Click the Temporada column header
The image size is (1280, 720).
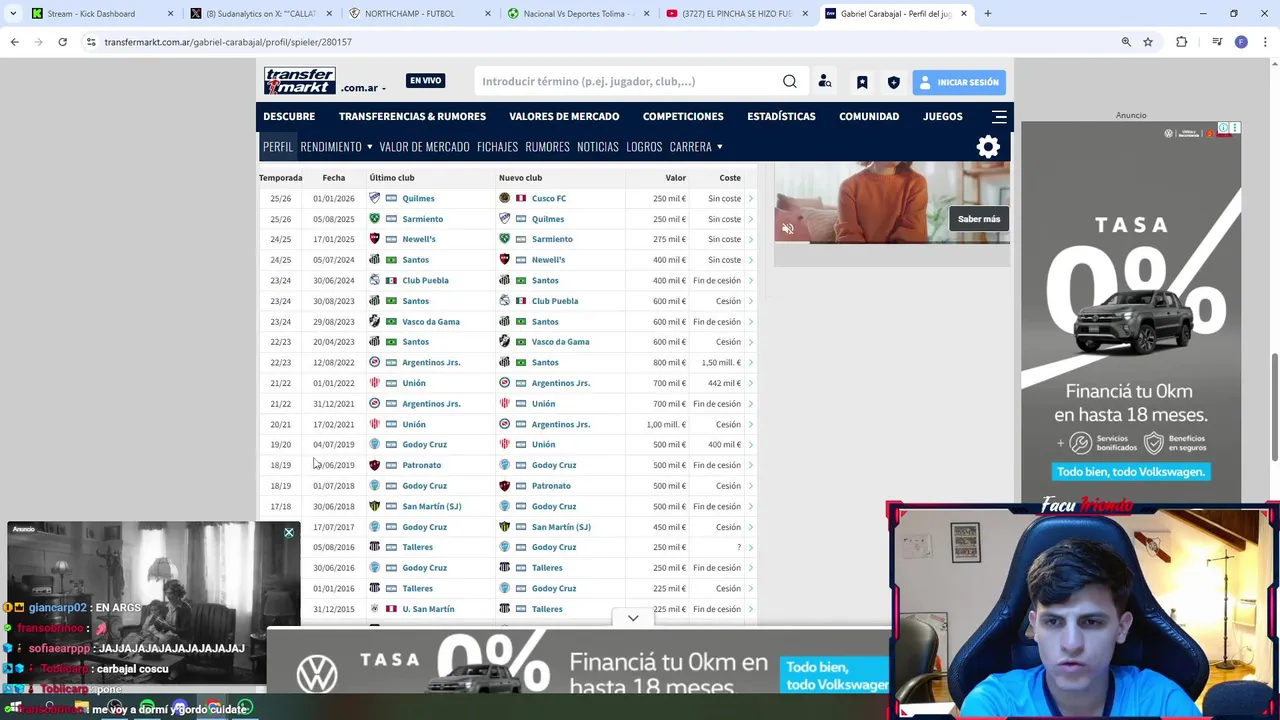(281, 178)
